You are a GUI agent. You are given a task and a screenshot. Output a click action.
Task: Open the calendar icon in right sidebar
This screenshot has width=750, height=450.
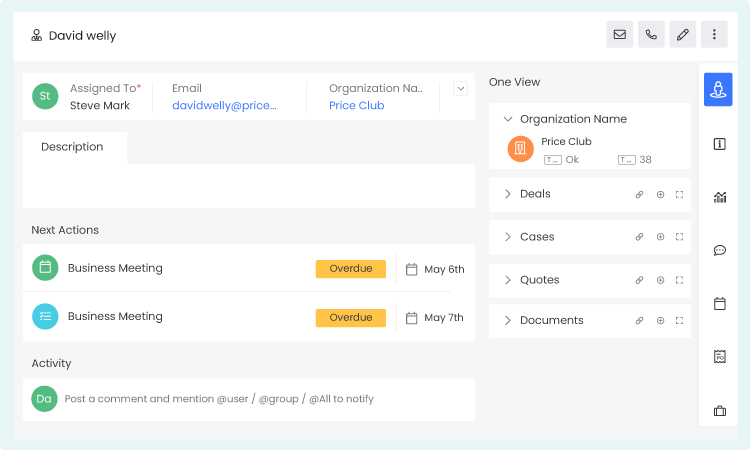(x=719, y=303)
